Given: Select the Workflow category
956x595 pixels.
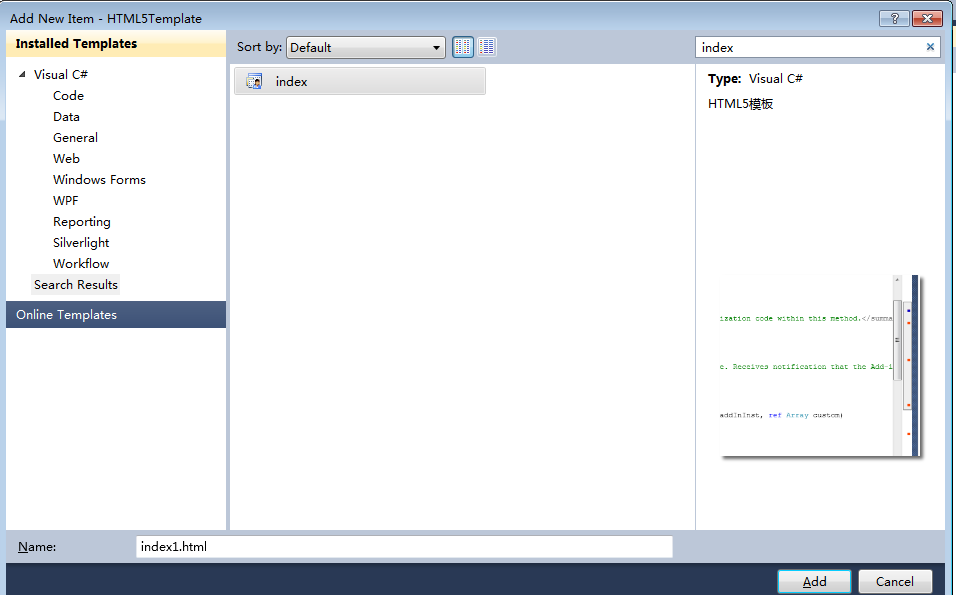Looking at the screenshot, I should click(x=81, y=264).
